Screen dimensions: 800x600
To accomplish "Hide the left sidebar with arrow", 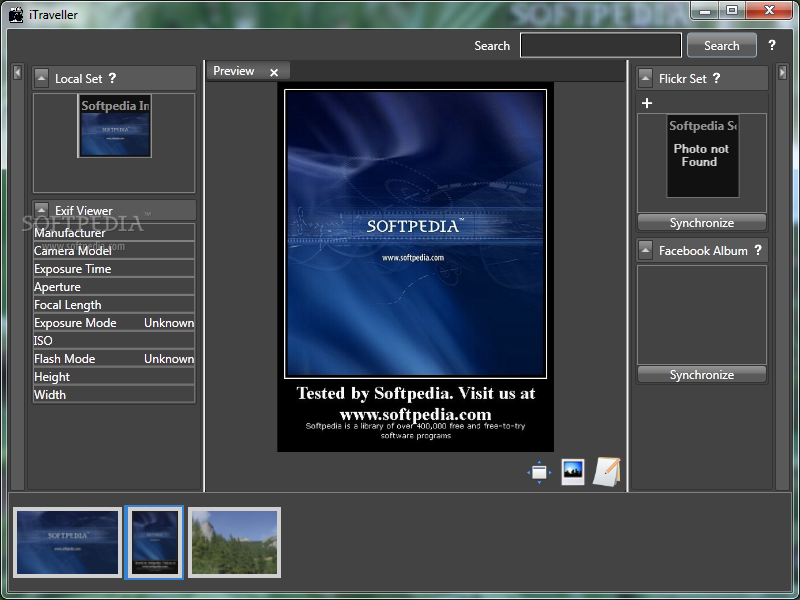I will pos(17,72).
